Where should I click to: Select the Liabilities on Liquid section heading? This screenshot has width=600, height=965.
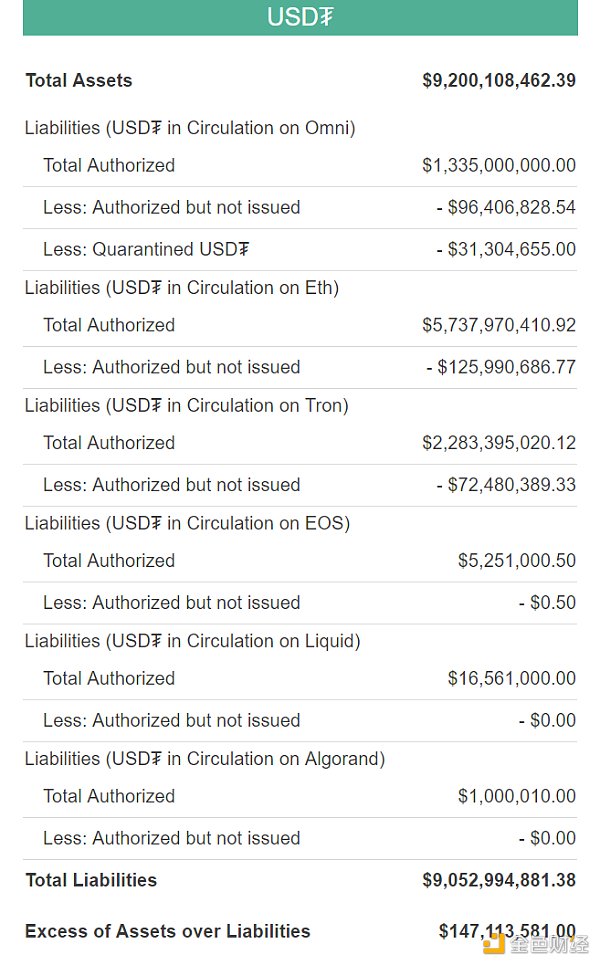193,641
